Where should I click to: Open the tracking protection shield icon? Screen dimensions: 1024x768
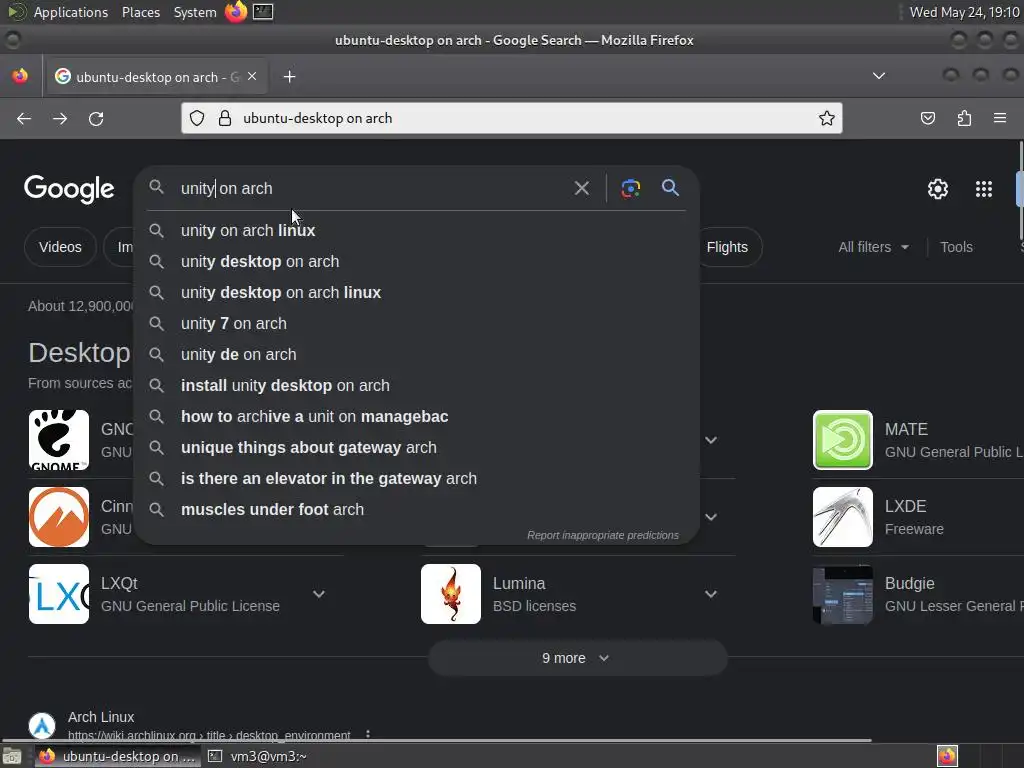pos(197,118)
